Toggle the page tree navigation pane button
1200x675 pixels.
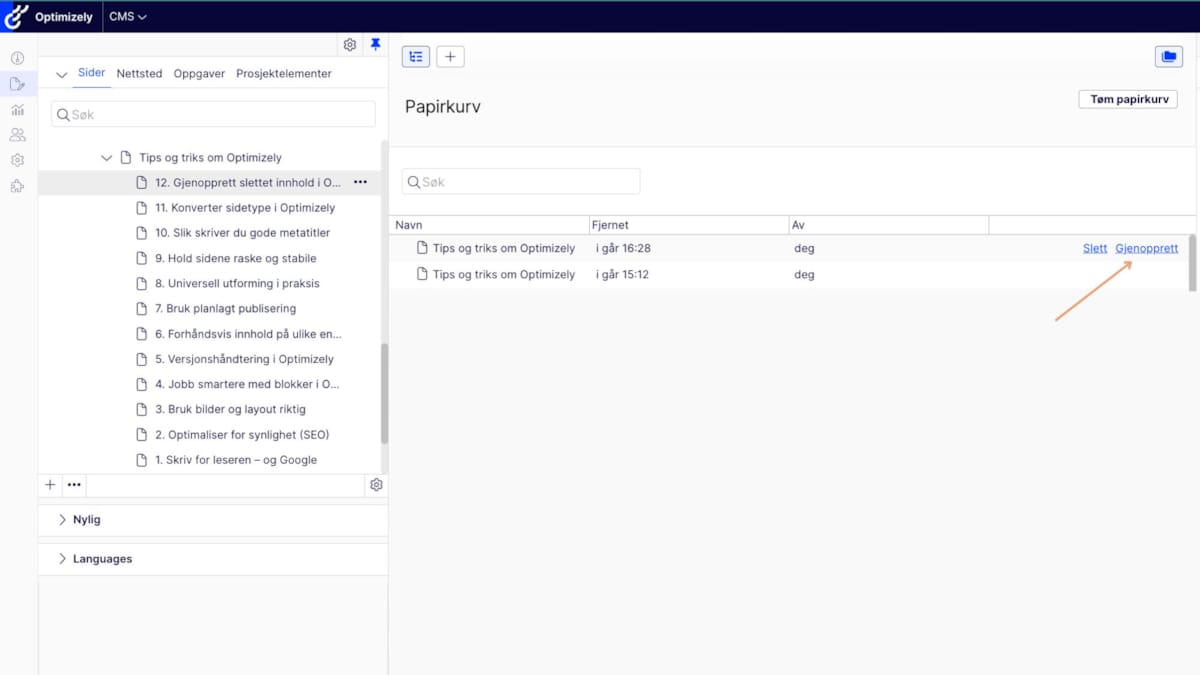(x=416, y=57)
